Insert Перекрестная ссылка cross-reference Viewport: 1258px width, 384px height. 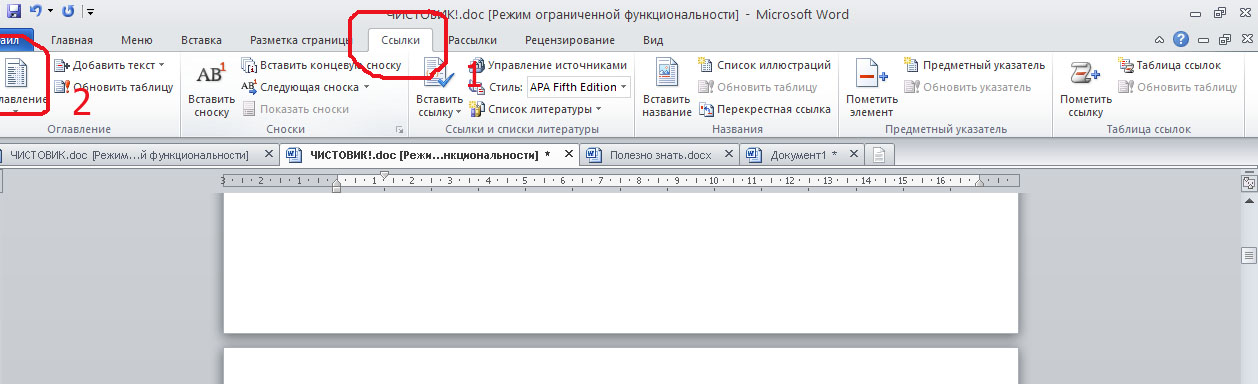(765, 109)
